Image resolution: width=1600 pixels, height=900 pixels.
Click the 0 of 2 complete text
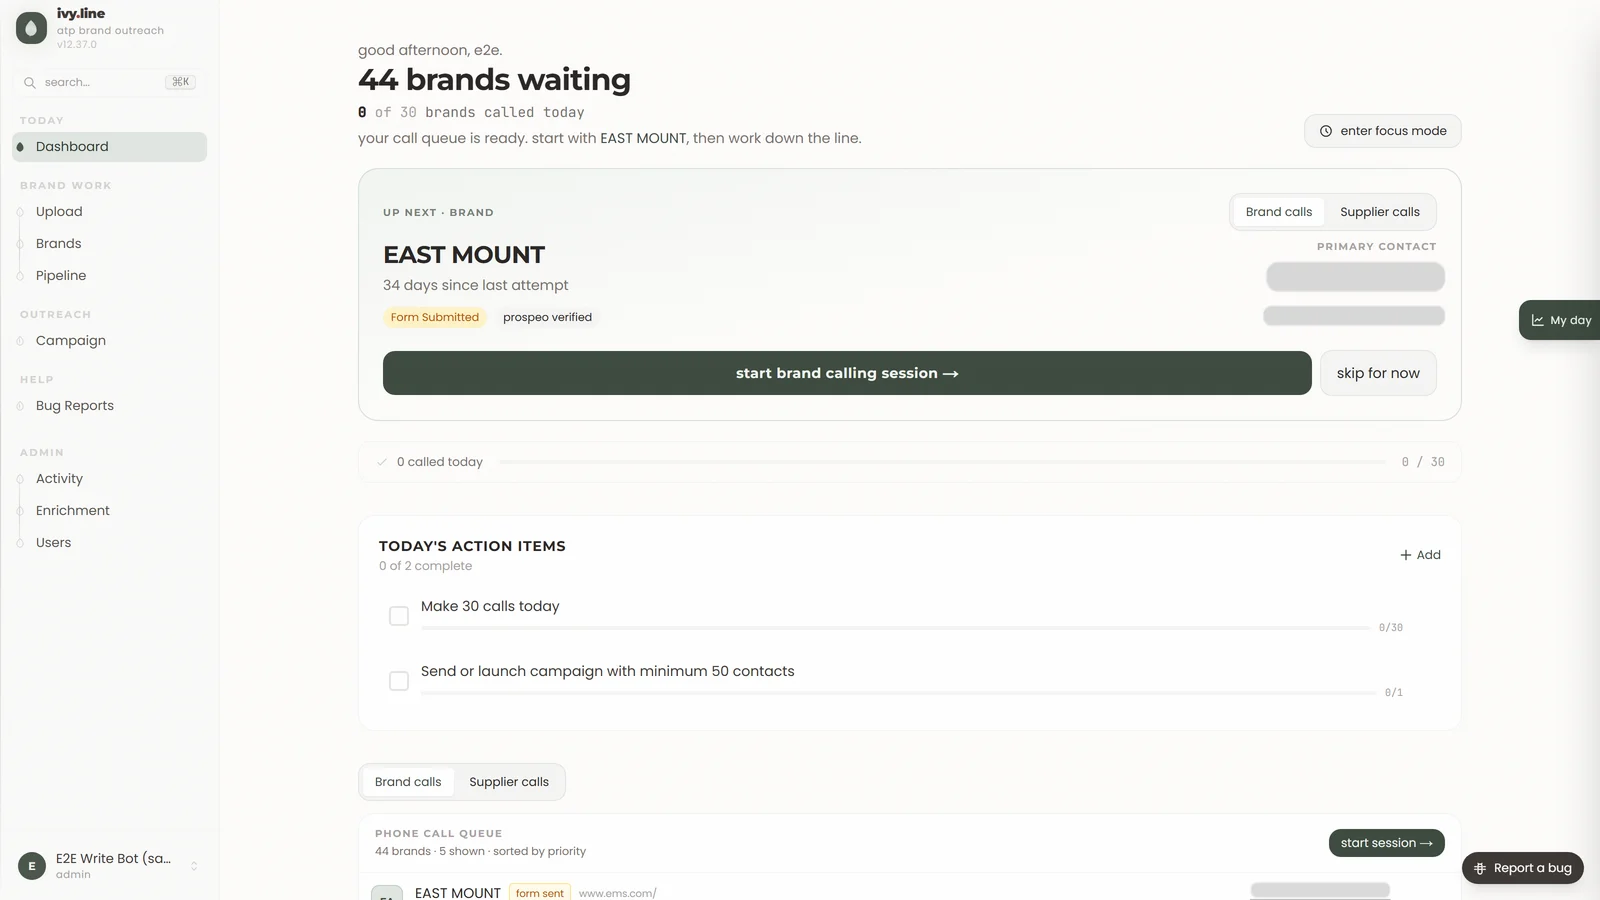(x=425, y=566)
